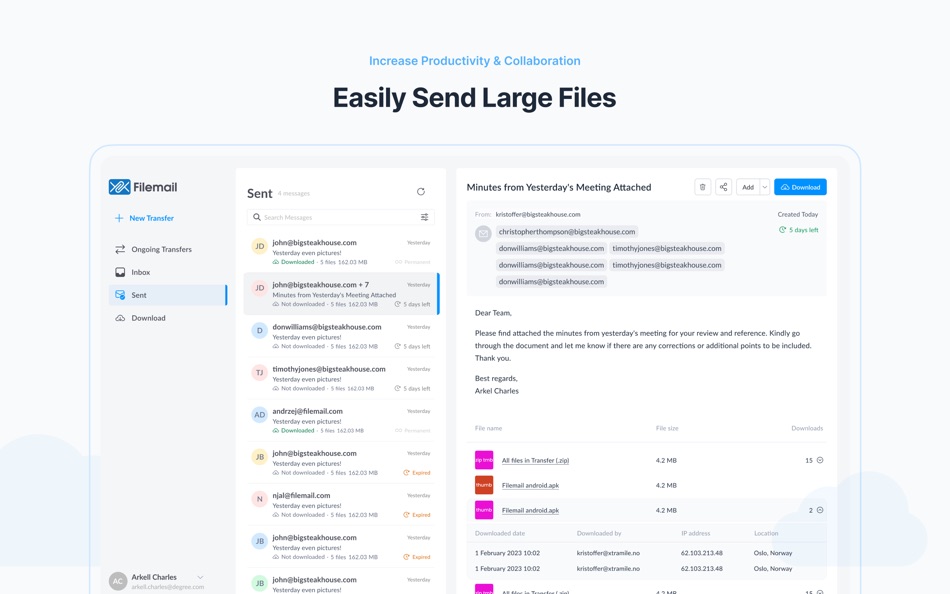Click the message title Minutes from Yesterday's Meeting Attached

[559, 187]
